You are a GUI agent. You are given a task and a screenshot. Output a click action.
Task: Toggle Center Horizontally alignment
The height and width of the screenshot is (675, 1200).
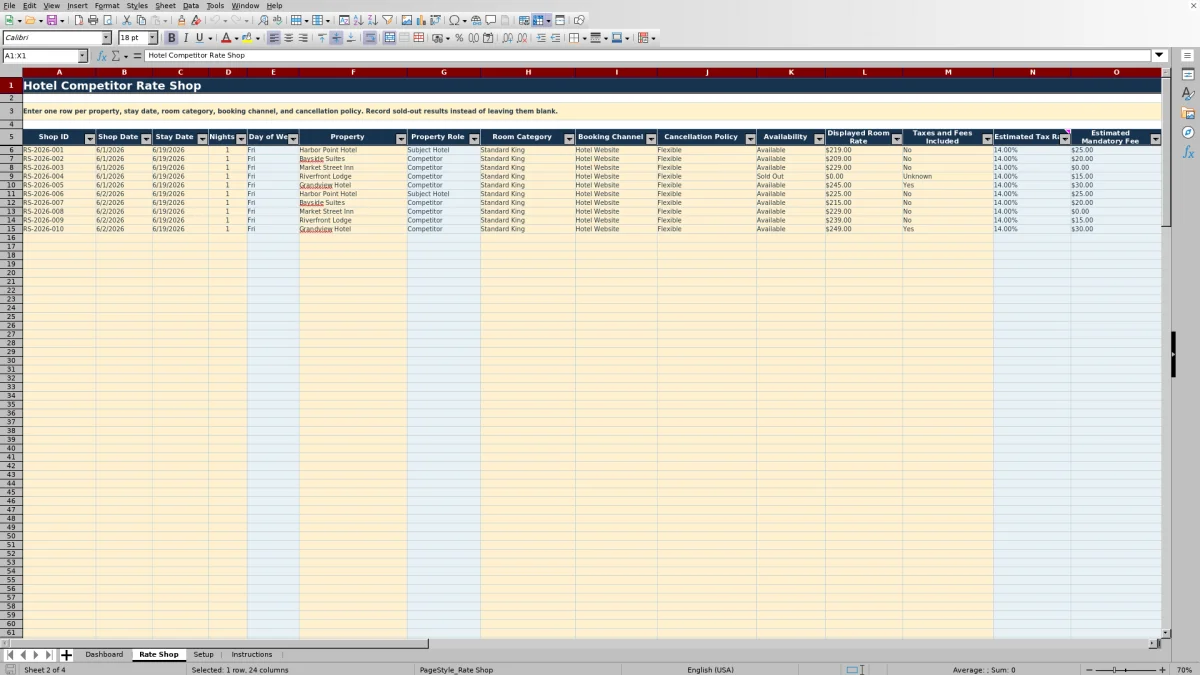click(x=288, y=38)
